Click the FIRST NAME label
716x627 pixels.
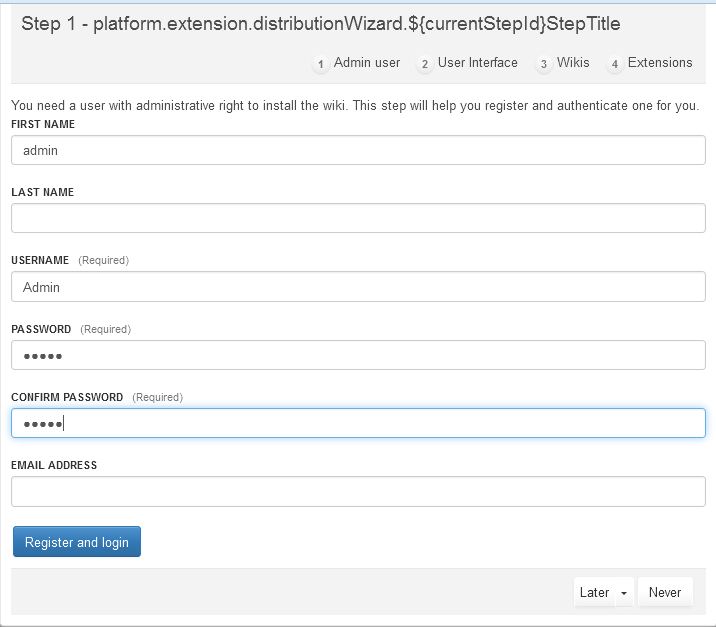[x=43, y=124]
